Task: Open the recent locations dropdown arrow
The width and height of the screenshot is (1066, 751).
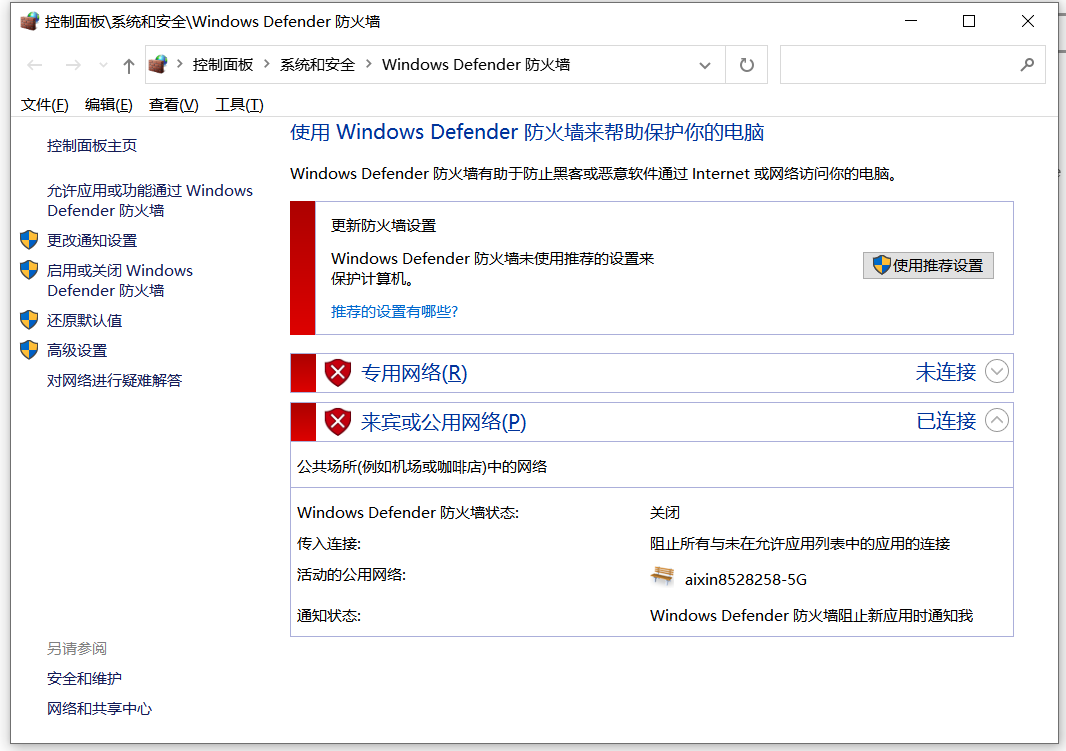Action: tap(103, 66)
